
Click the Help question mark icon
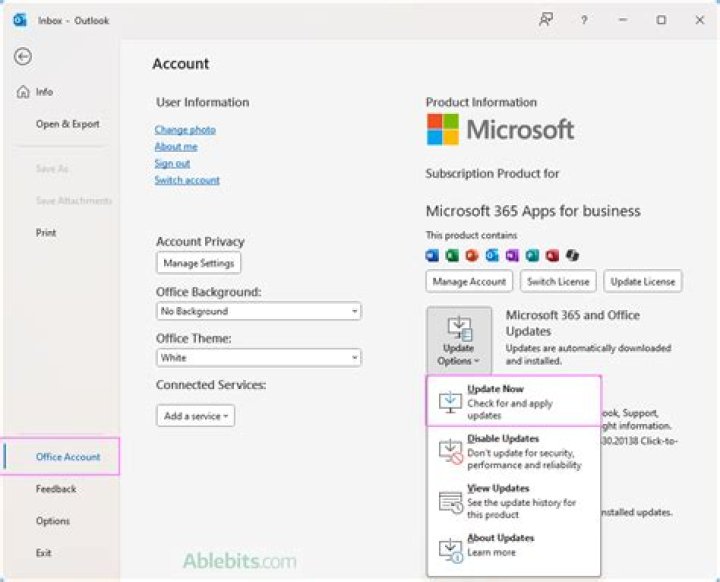(x=584, y=19)
